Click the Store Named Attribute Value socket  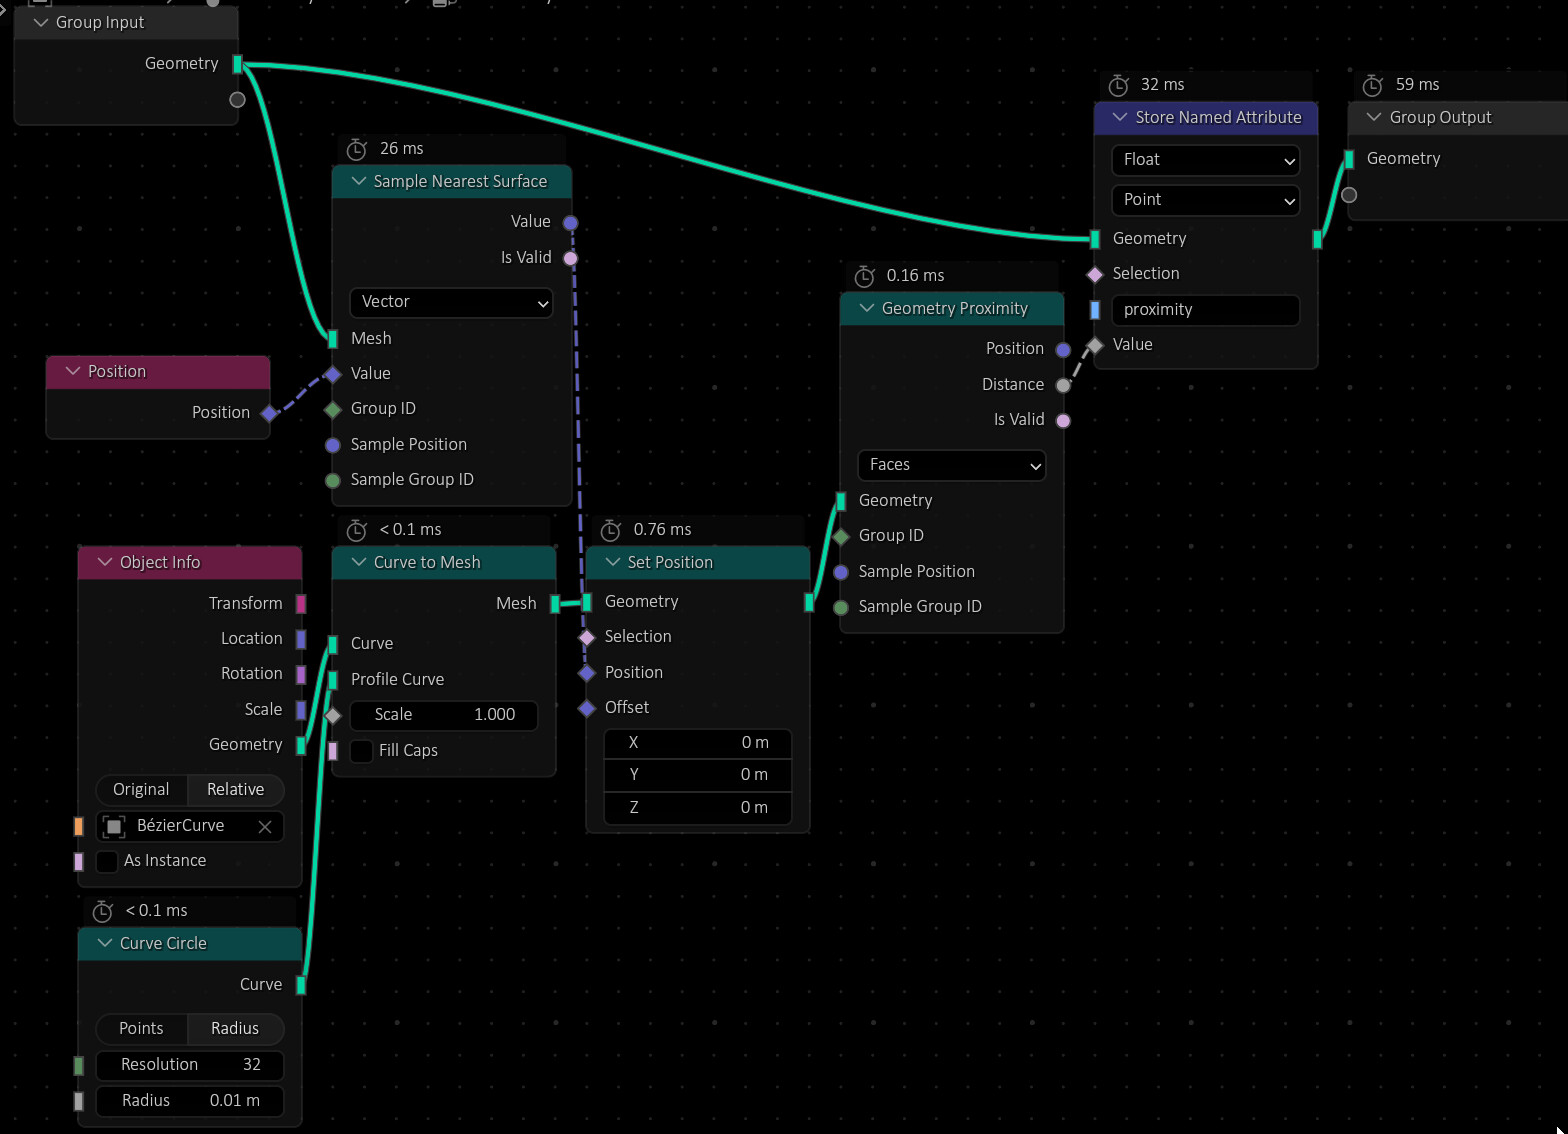coord(1095,345)
